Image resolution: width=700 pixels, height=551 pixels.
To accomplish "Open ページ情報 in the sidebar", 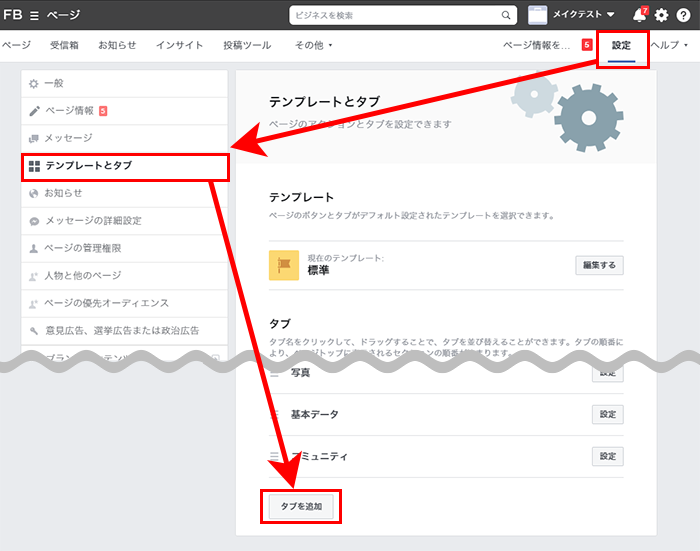I will tap(125, 111).
